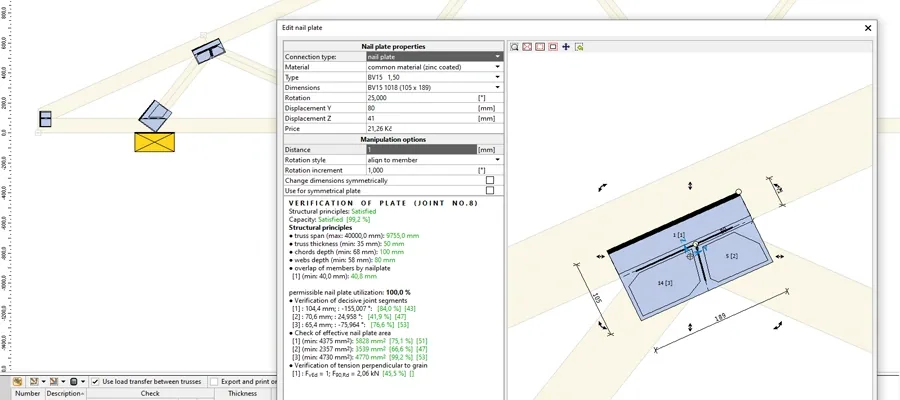Click the Price value 21,26 Kč
The width and height of the screenshot is (900, 400).
coord(380,129)
